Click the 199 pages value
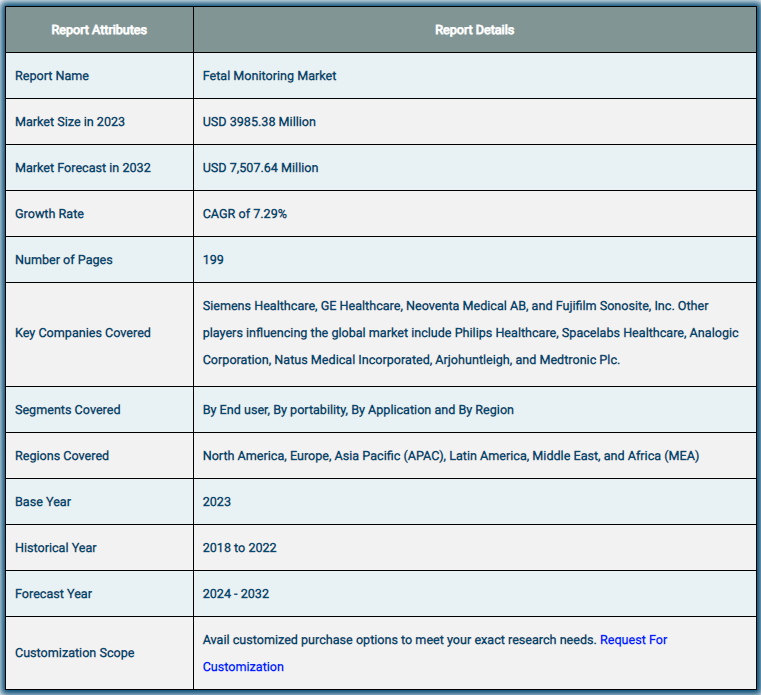This screenshot has height=695, width=761. 213,260
